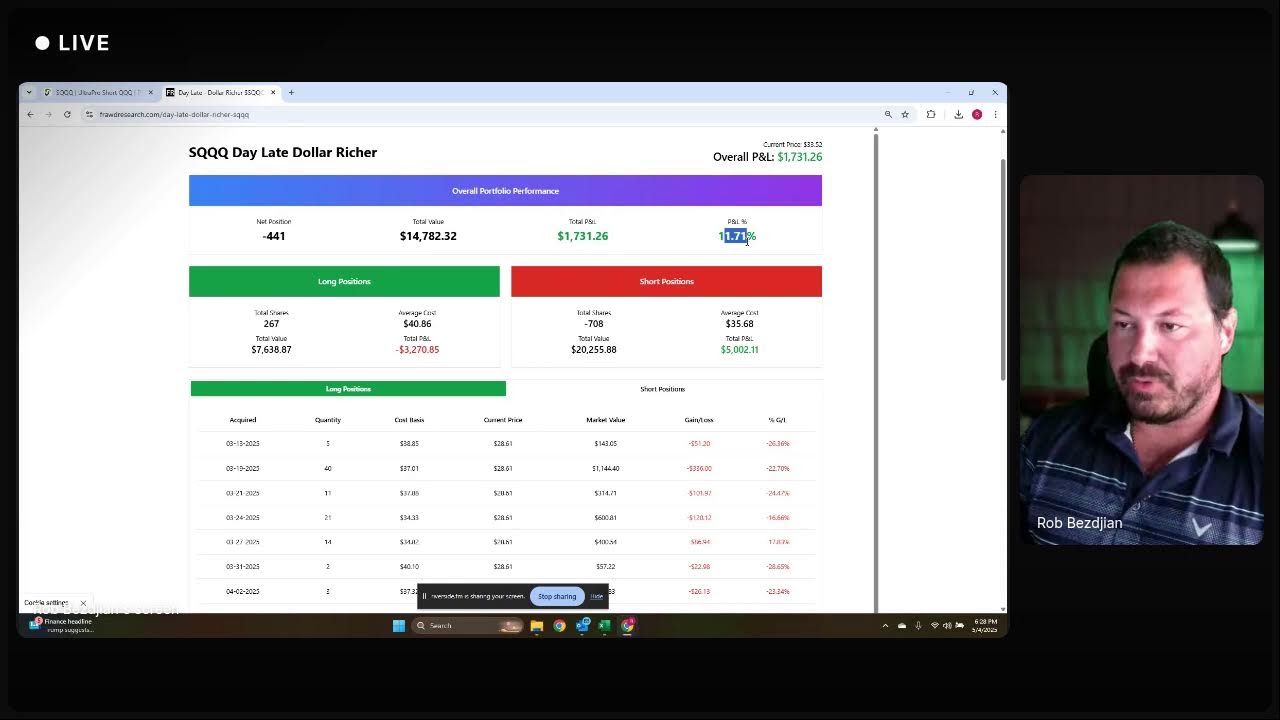View site information icon in address bar
This screenshot has width=1280, height=720.
(89, 114)
